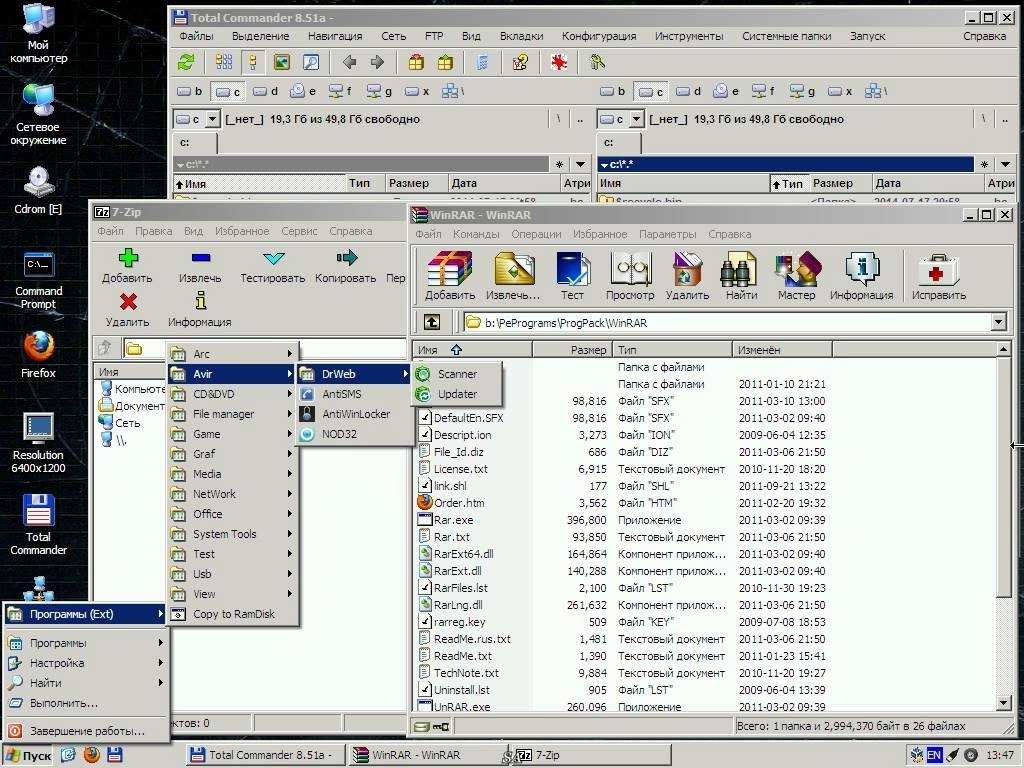The height and width of the screenshot is (768, 1024).
Task: Sort WinRAR list by Изменён column
Action: 782,350
